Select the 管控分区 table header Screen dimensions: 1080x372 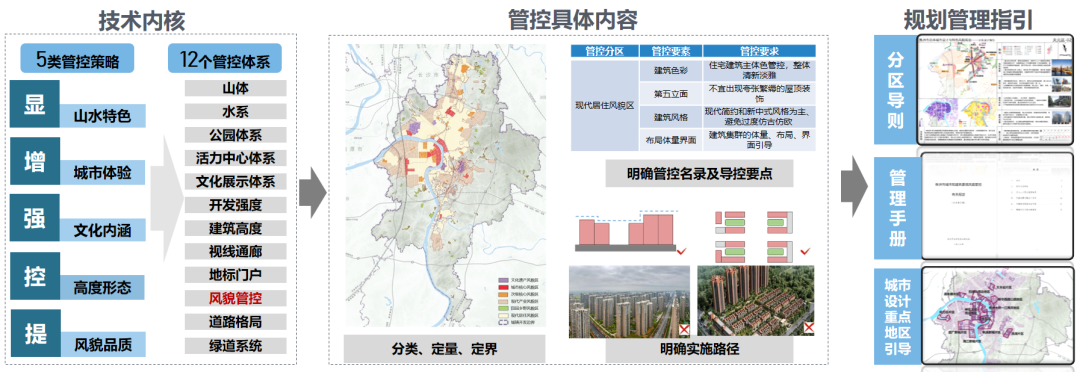point(605,51)
